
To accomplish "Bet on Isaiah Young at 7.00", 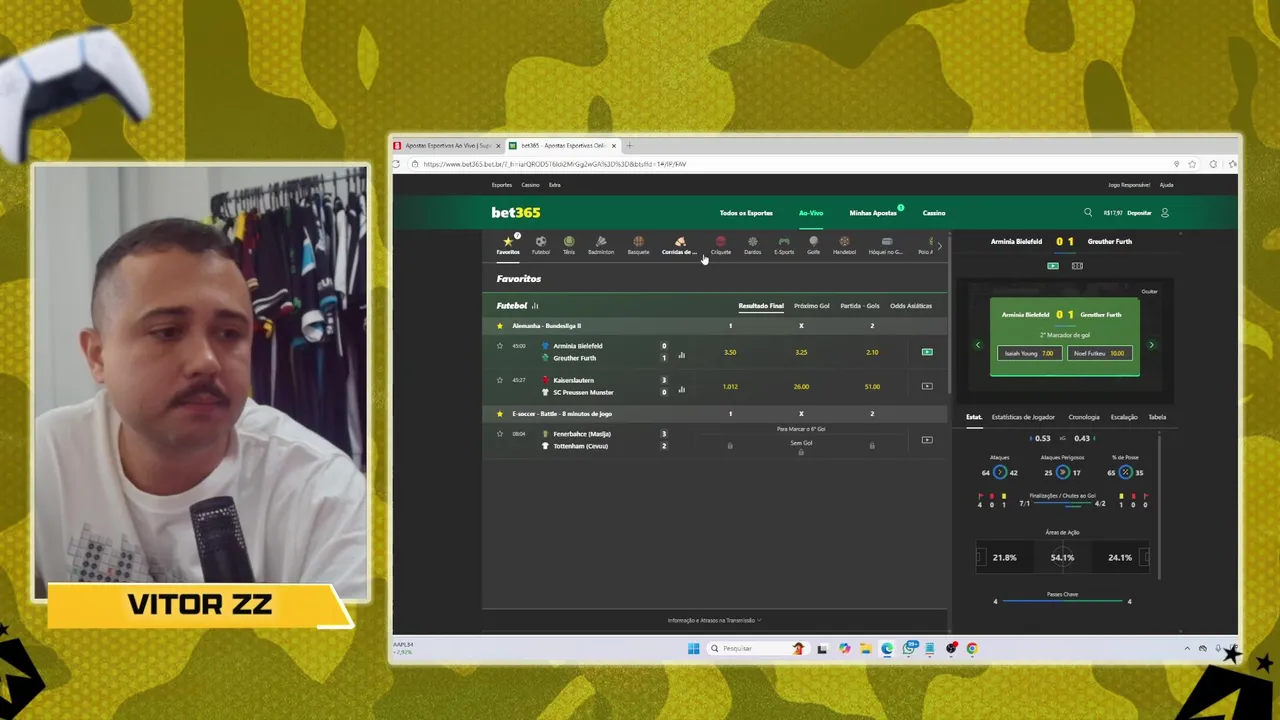I will (x=1030, y=353).
